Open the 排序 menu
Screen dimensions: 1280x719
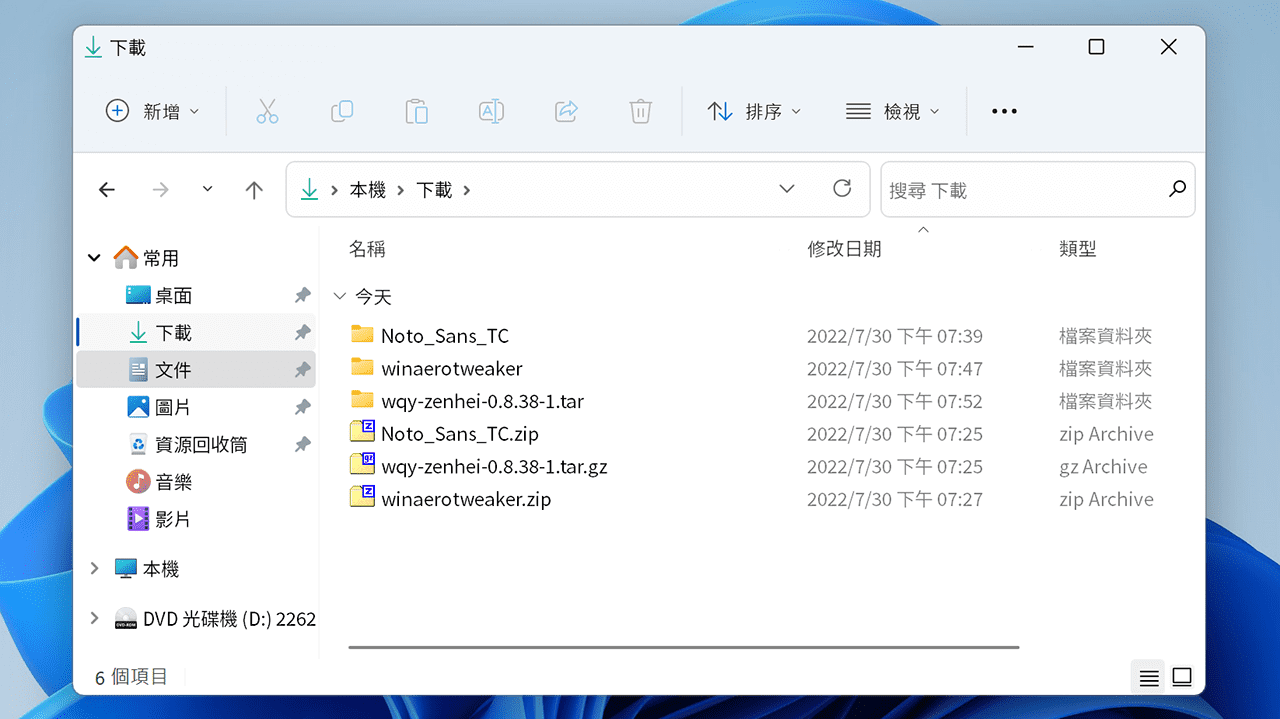[756, 111]
